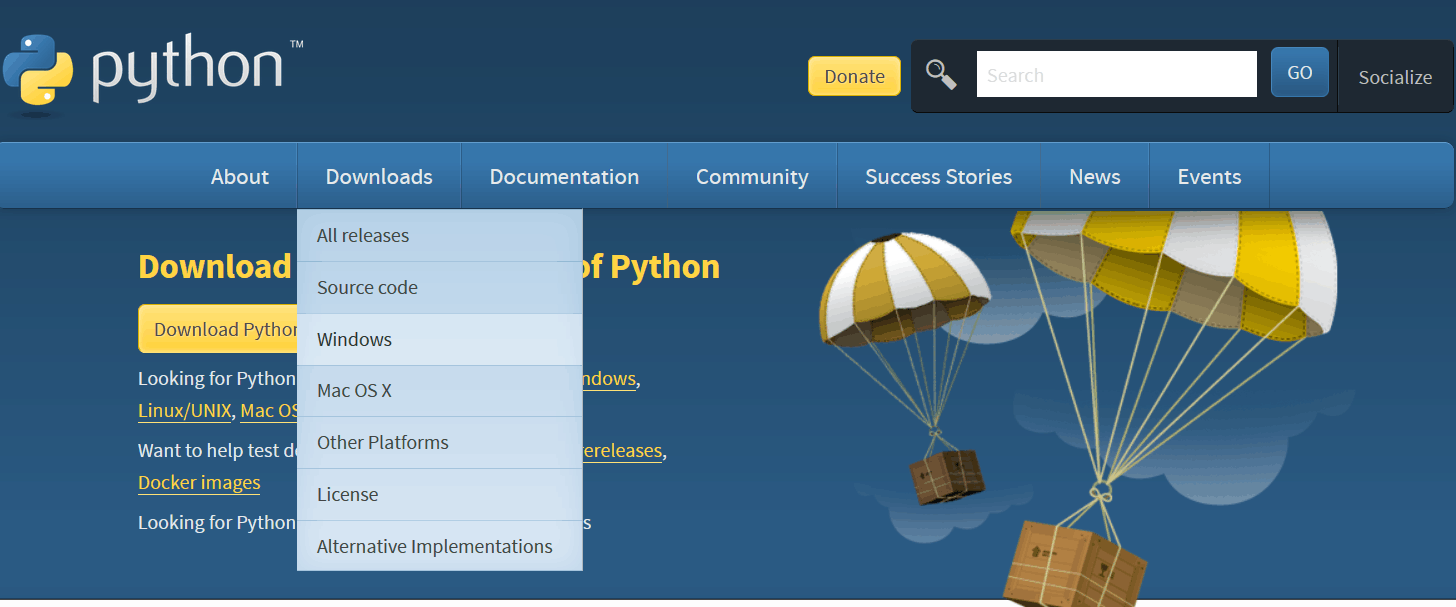Select Source code in Downloads dropdown
Image resolution: width=1456 pixels, height=607 pixels.
pyautogui.click(x=440, y=288)
